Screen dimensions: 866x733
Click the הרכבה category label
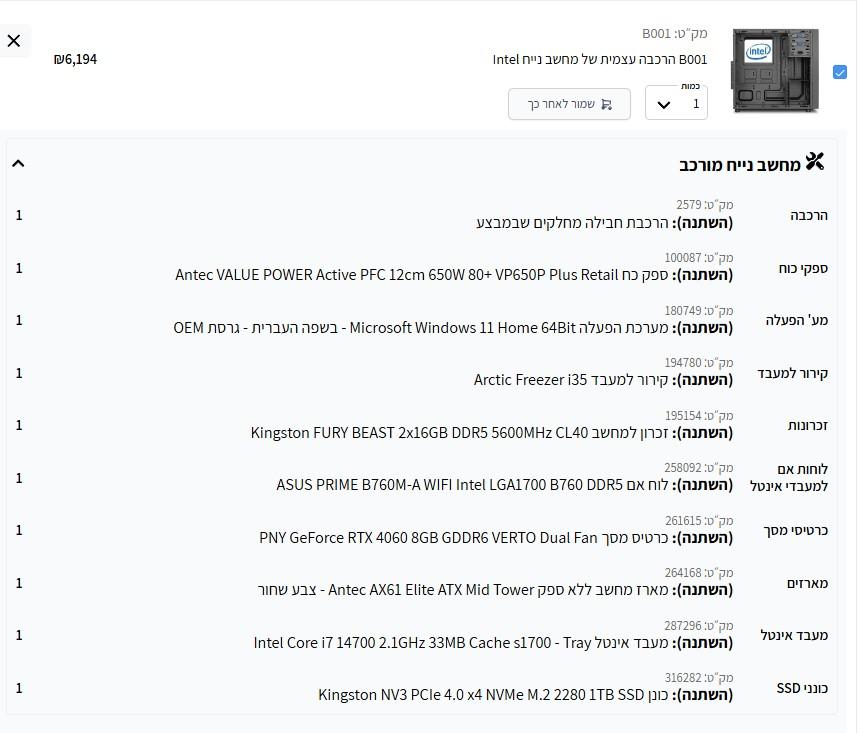[809, 215]
